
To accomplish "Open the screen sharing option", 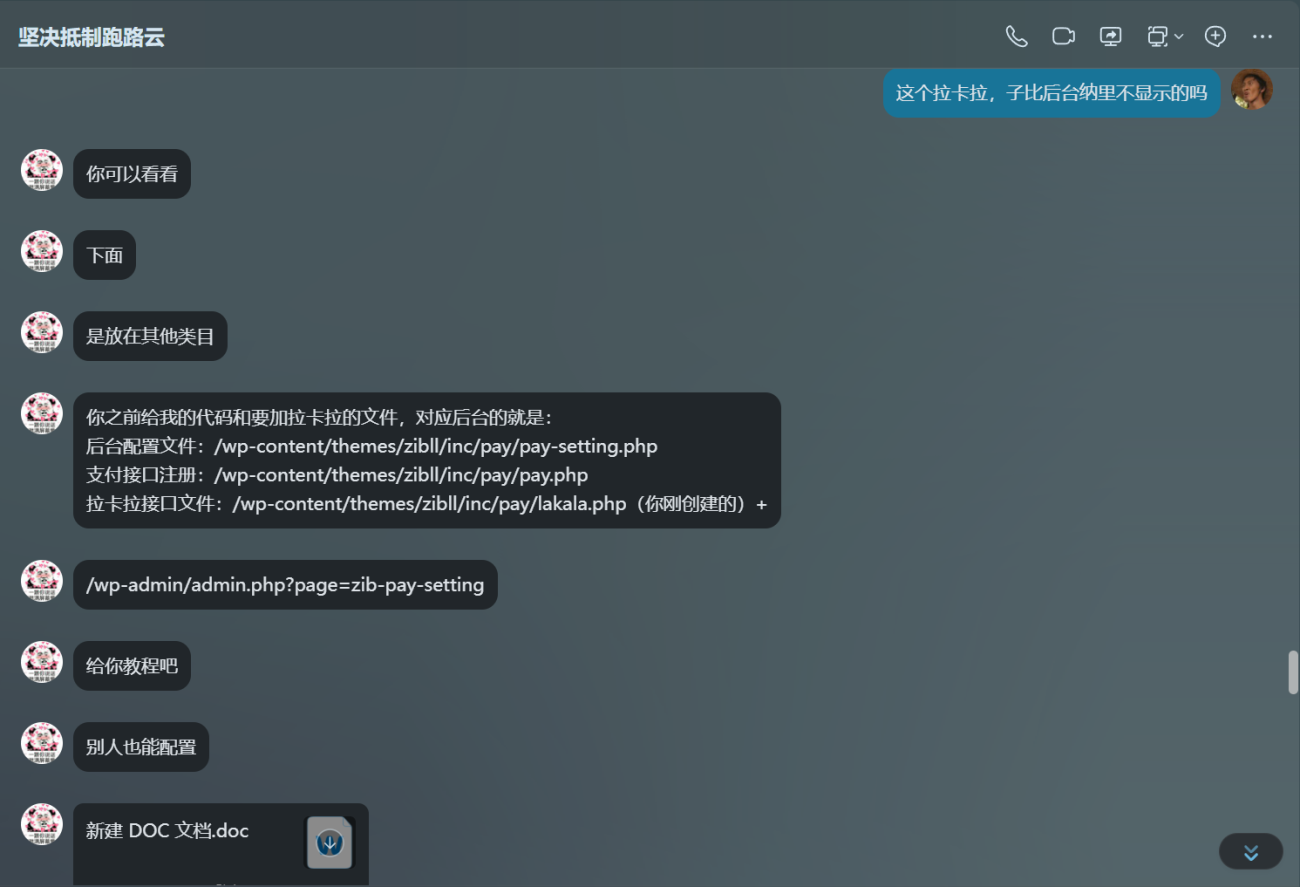I will (1110, 37).
